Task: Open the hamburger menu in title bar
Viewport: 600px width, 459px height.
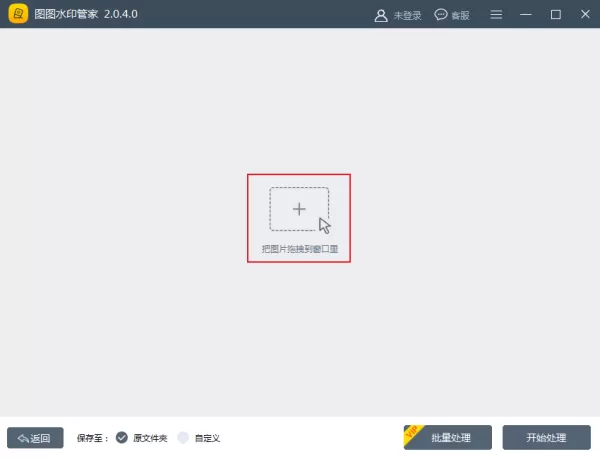Action: point(496,15)
